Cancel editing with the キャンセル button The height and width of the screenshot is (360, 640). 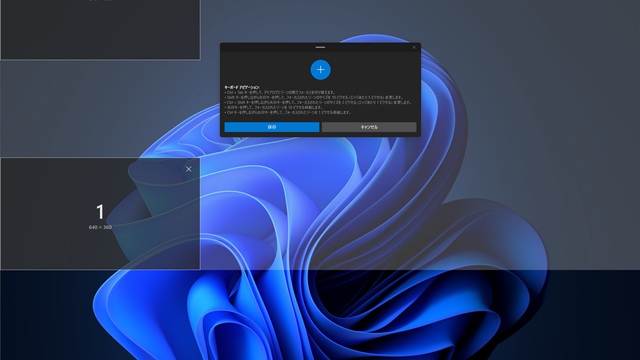tap(369, 127)
